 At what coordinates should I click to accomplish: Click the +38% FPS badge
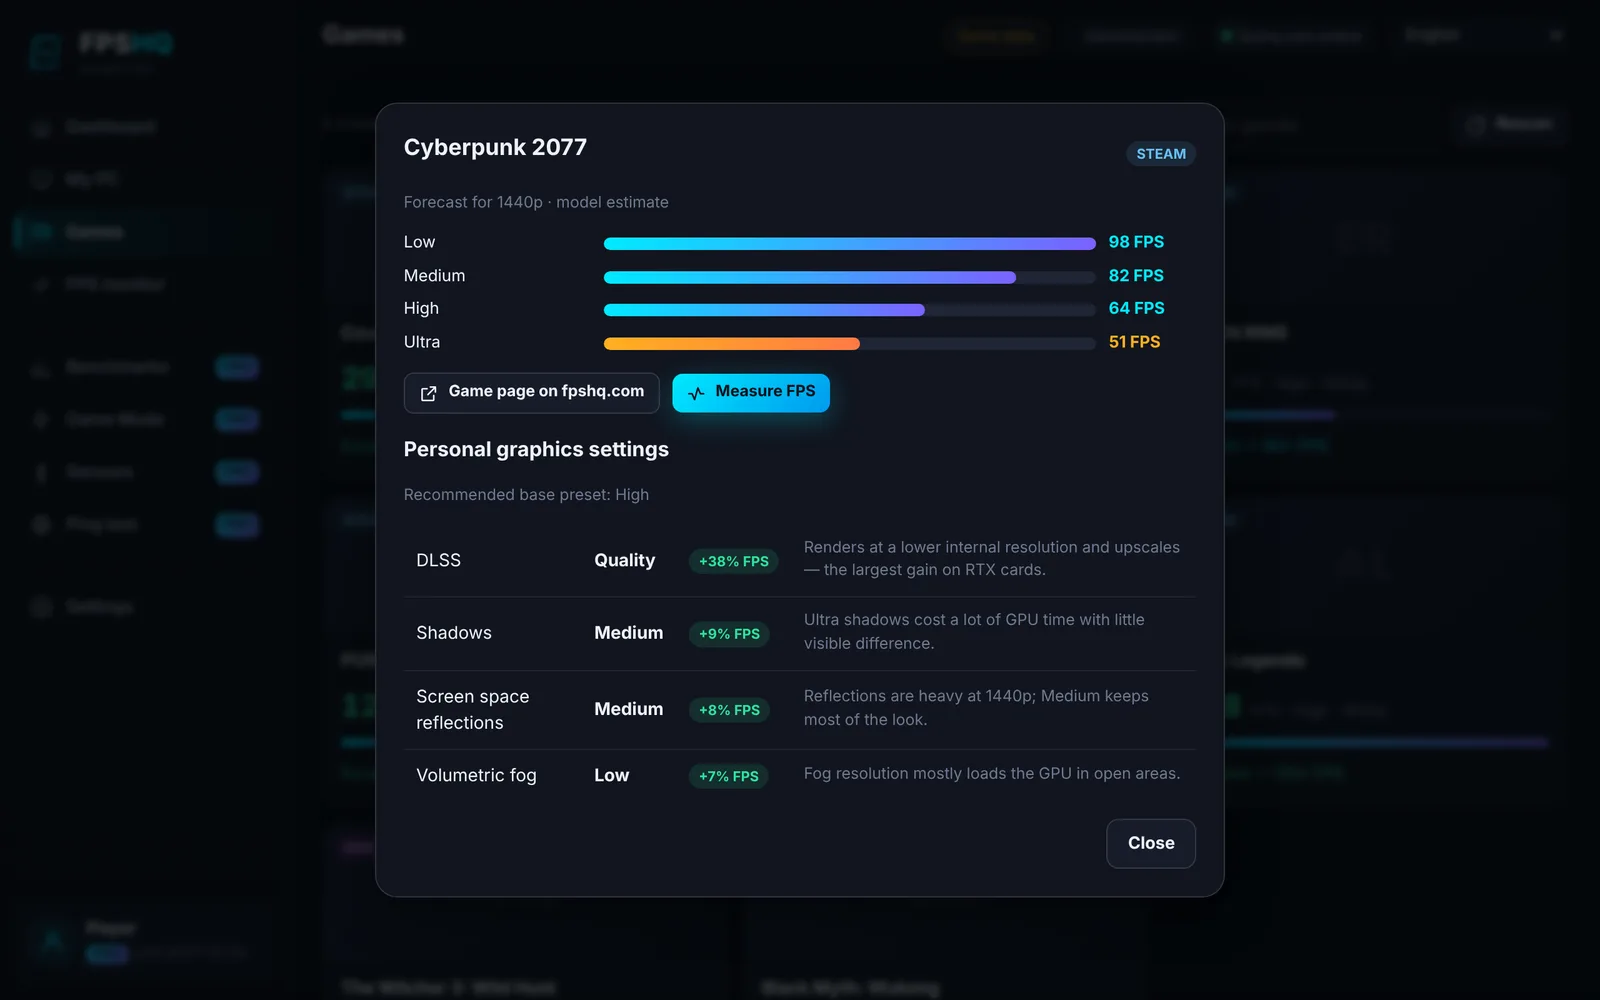click(x=734, y=561)
